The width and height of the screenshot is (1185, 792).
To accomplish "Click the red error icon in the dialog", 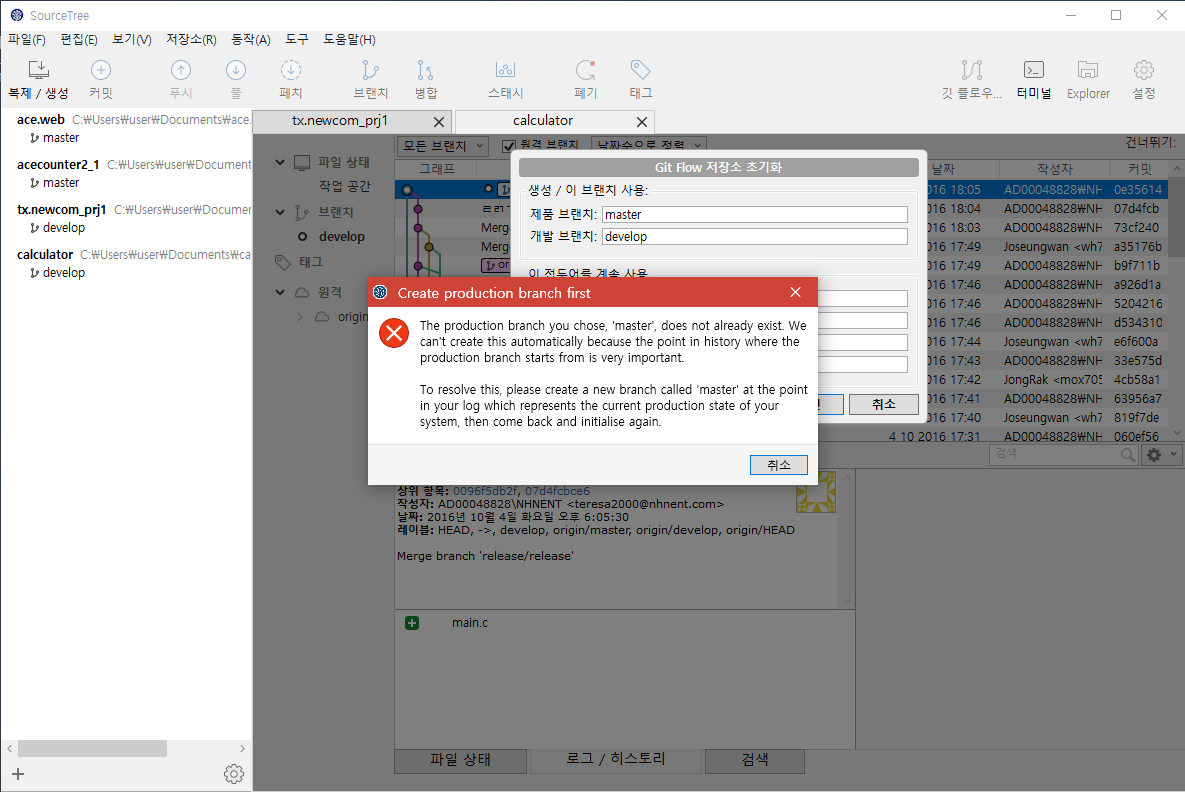I will pos(394,333).
